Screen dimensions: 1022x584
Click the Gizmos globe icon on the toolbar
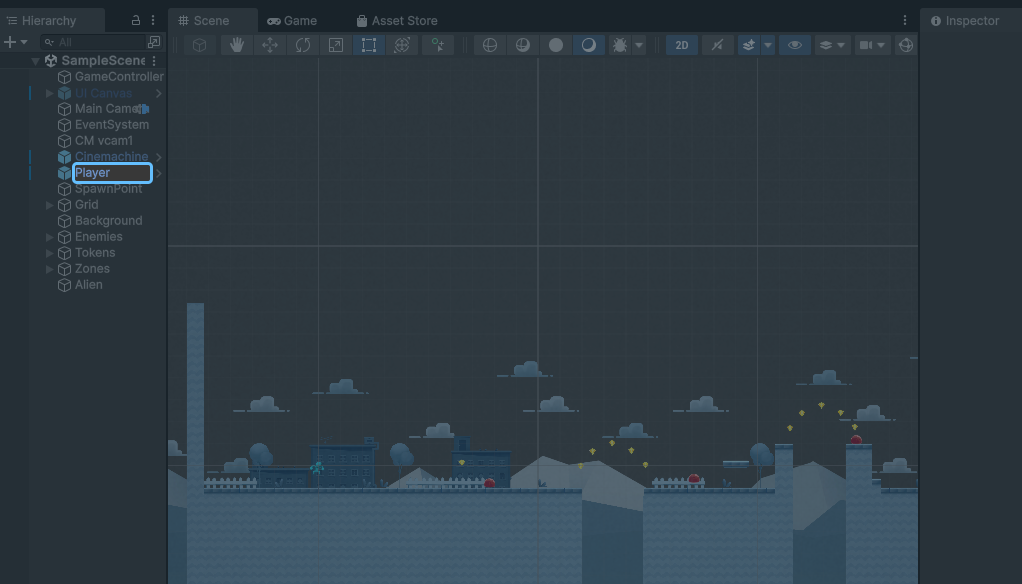coord(906,44)
